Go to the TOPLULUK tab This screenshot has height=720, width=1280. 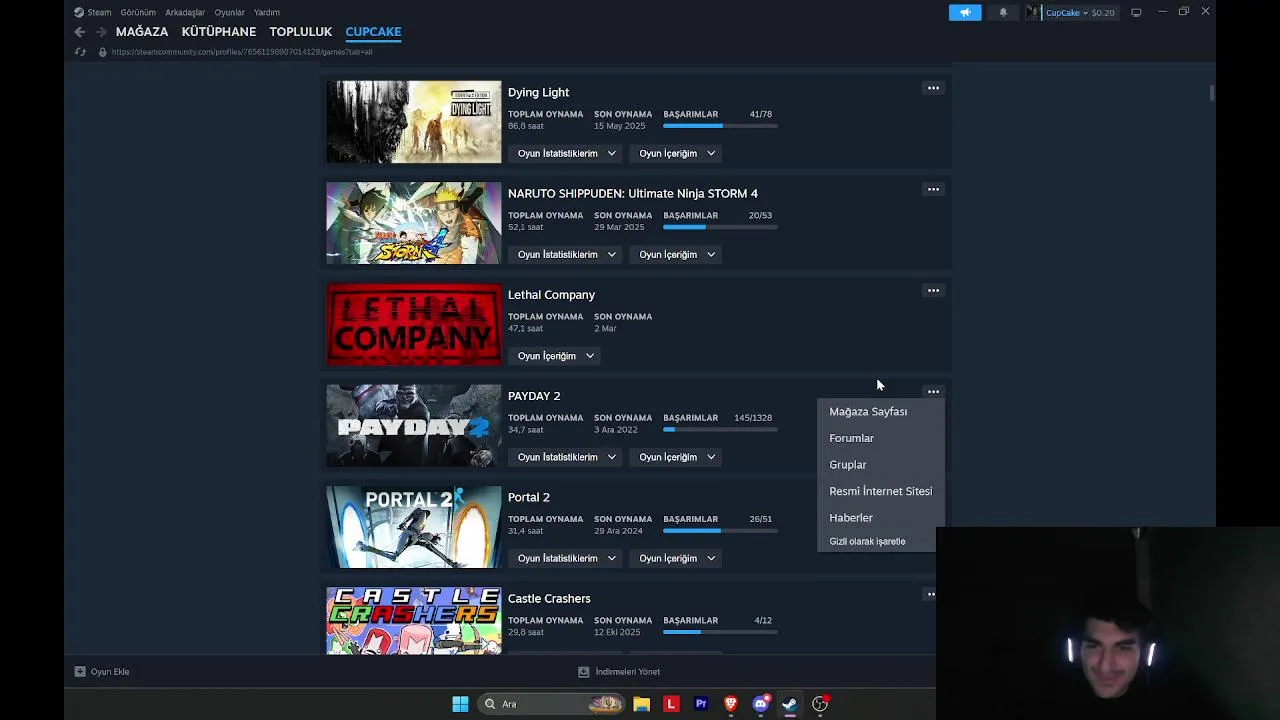[300, 32]
